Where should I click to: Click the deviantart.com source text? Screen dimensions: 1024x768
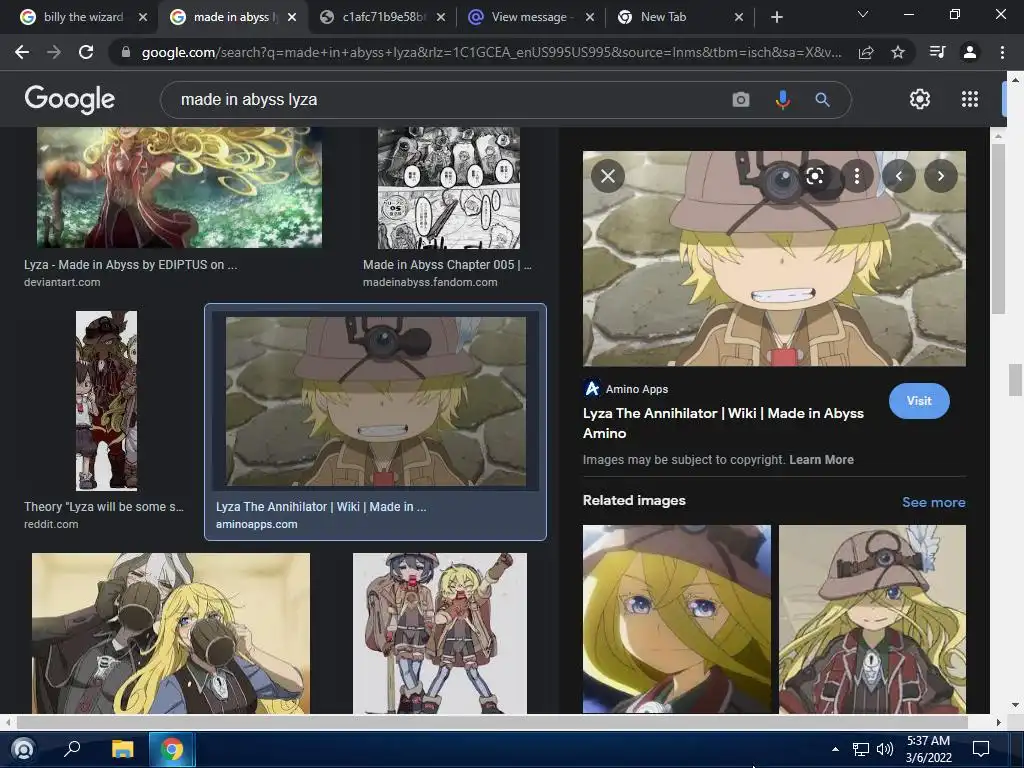coord(62,282)
